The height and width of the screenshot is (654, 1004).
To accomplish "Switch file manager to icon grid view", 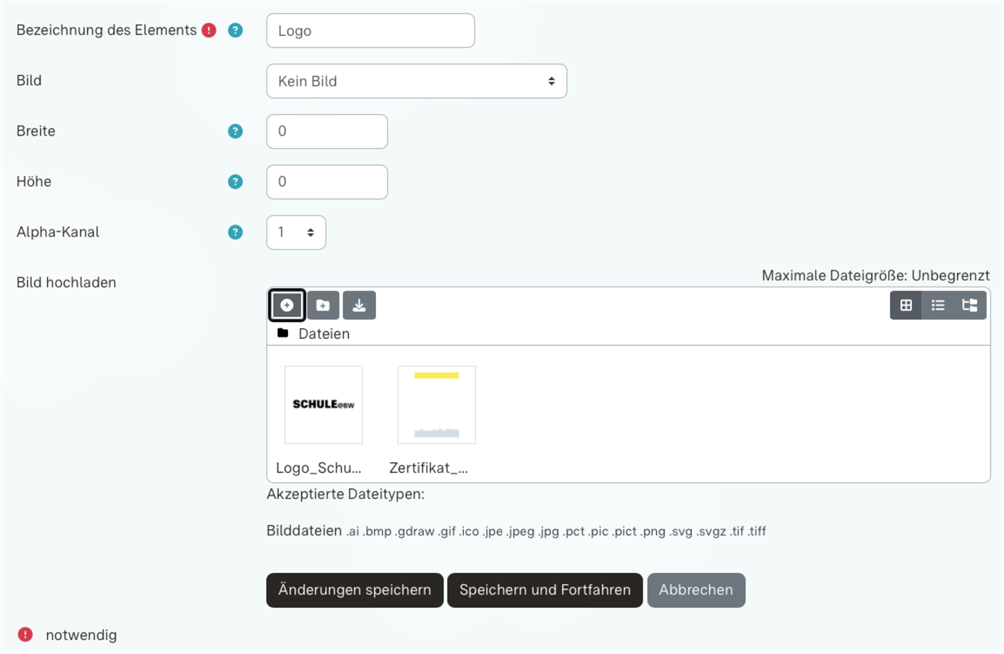I will click(906, 305).
